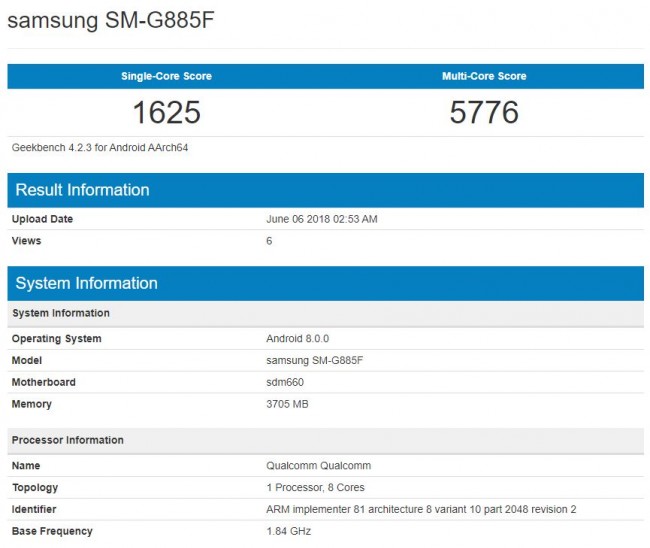Click the Single-Core Score header
The height and width of the screenshot is (548, 650).
pos(165,76)
